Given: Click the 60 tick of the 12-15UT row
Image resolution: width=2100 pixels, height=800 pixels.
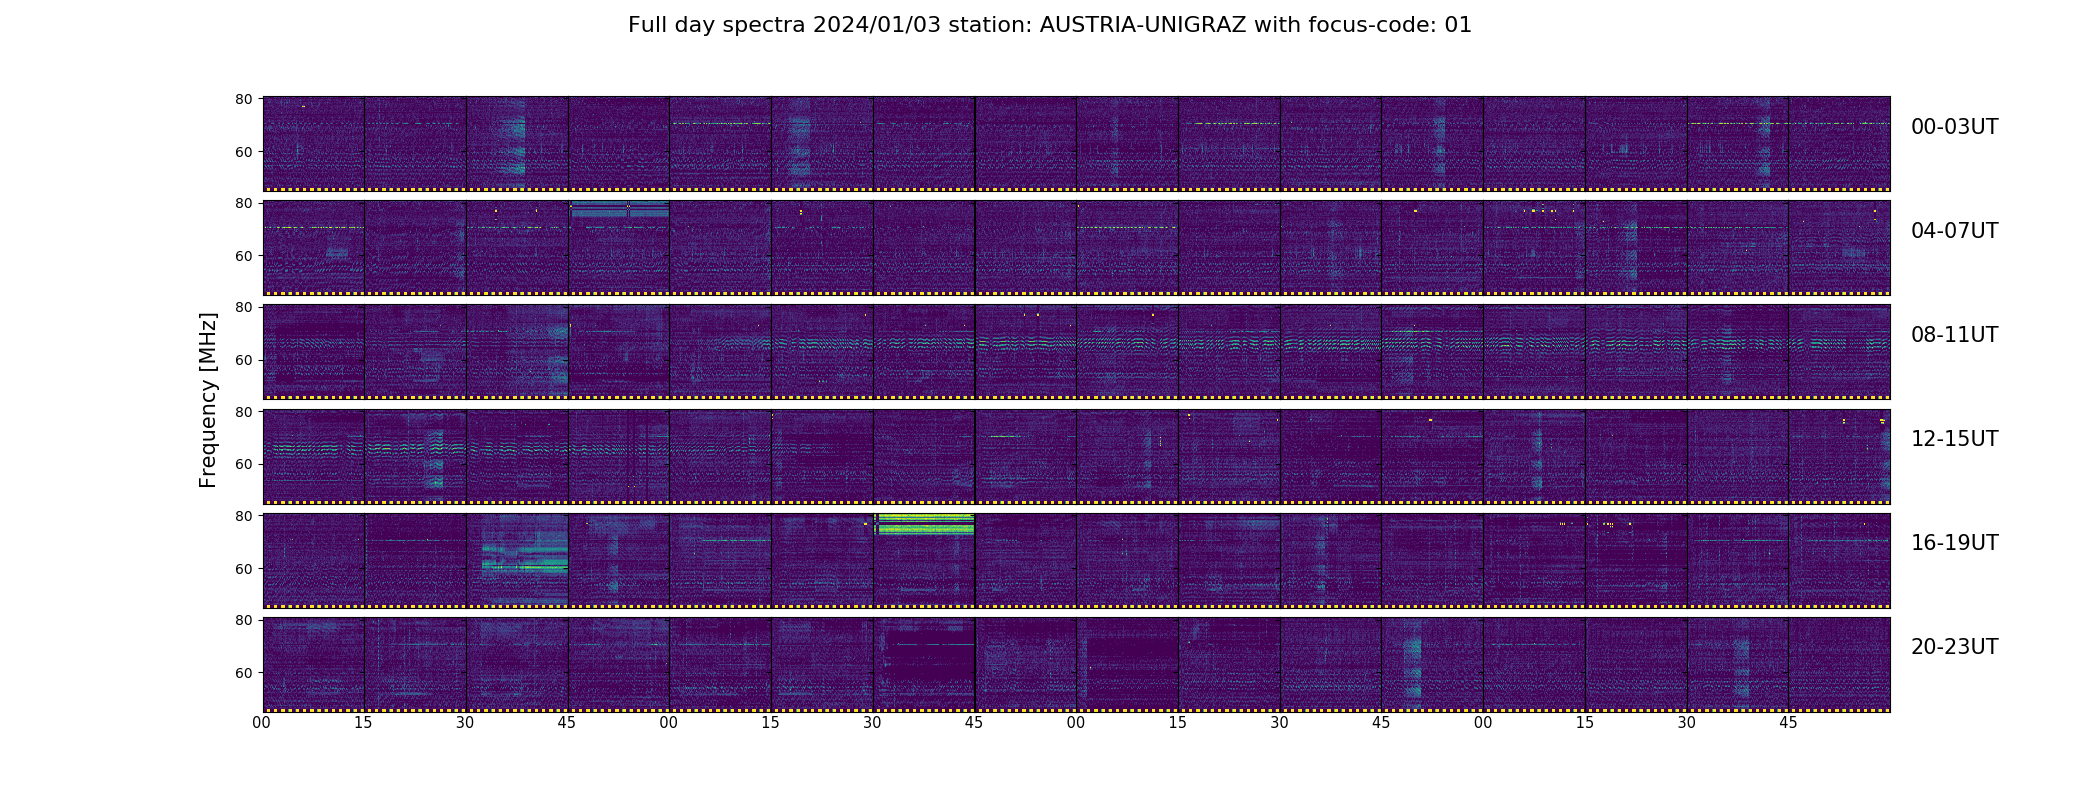Looking at the screenshot, I should coord(243,464).
